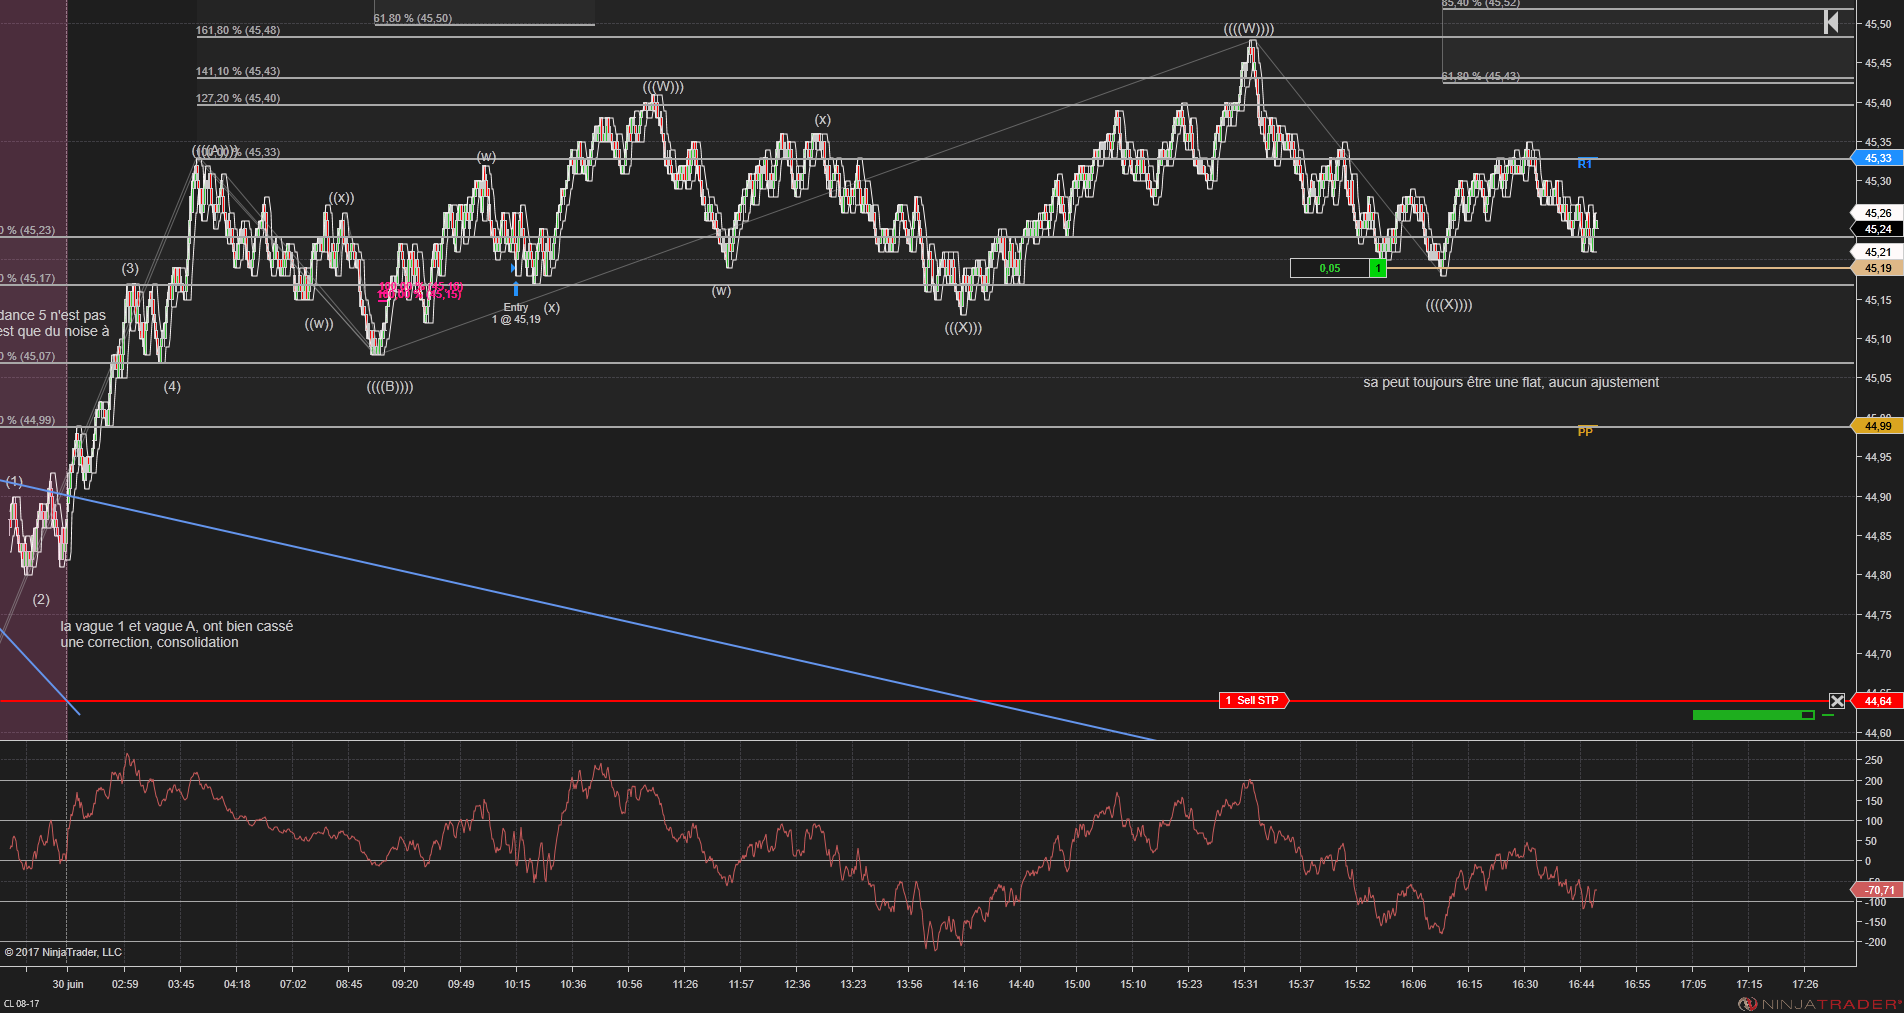Click the 16:44 time axis label
The height and width of the screenshot is (1013, 1904).
(1581, 984)
